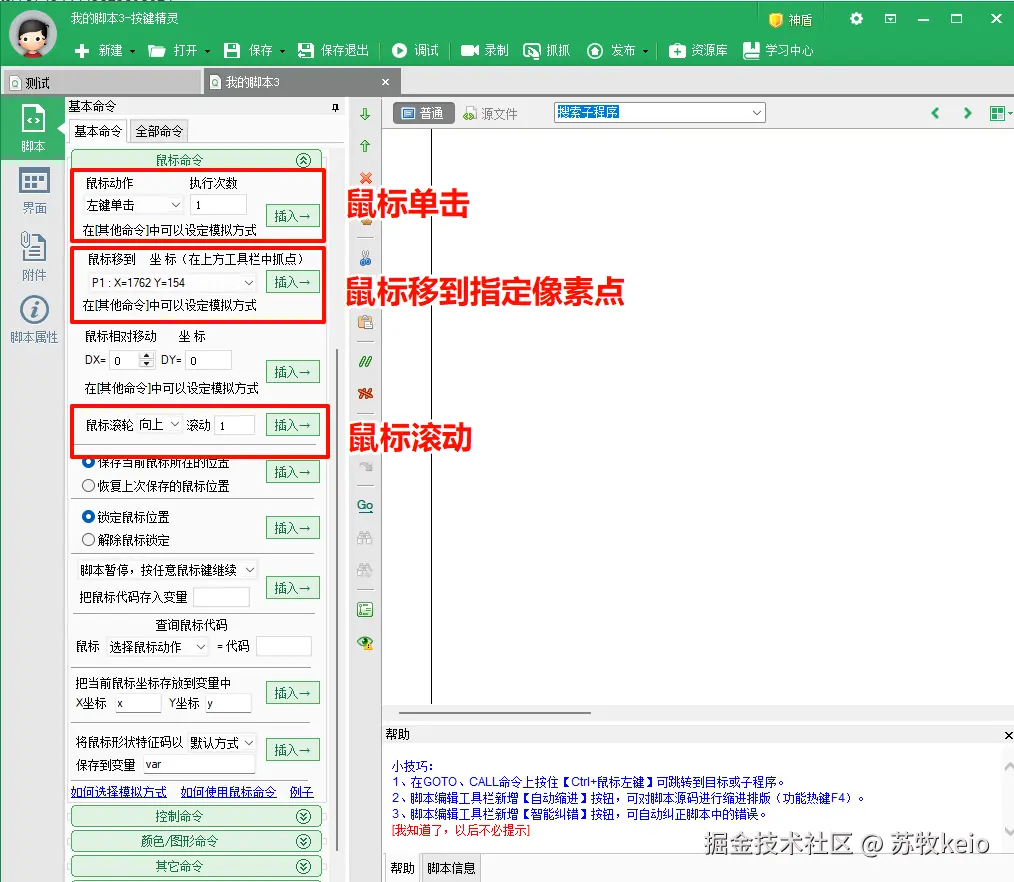Screen dimensions: 1014x882
Task: Open the 默认方式 dropdown
Action: pos(222,743)
